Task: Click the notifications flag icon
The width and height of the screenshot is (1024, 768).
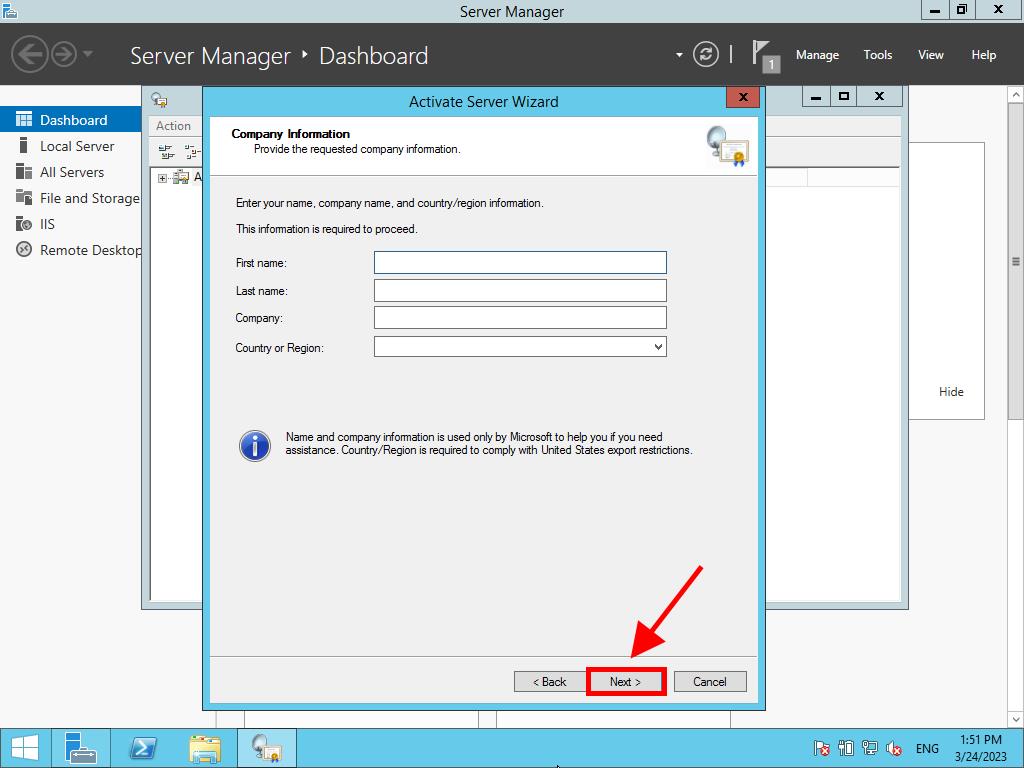Action: (x=765, y=55)
